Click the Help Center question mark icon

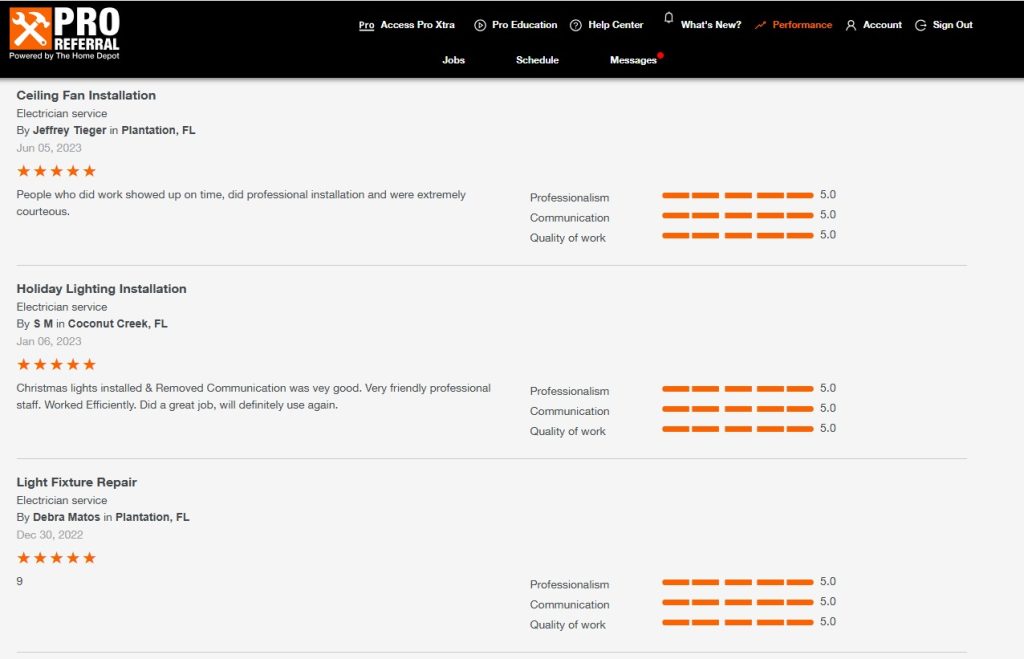point(576,25)
